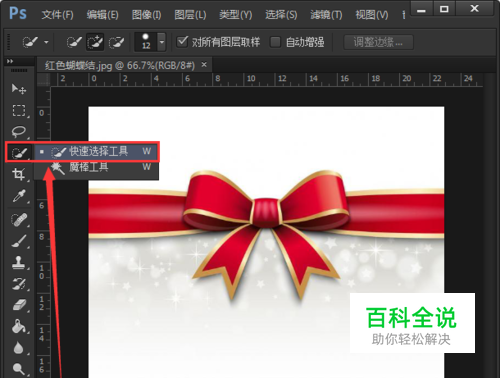Select the Rectangular Marquee tool

(19, 110)
